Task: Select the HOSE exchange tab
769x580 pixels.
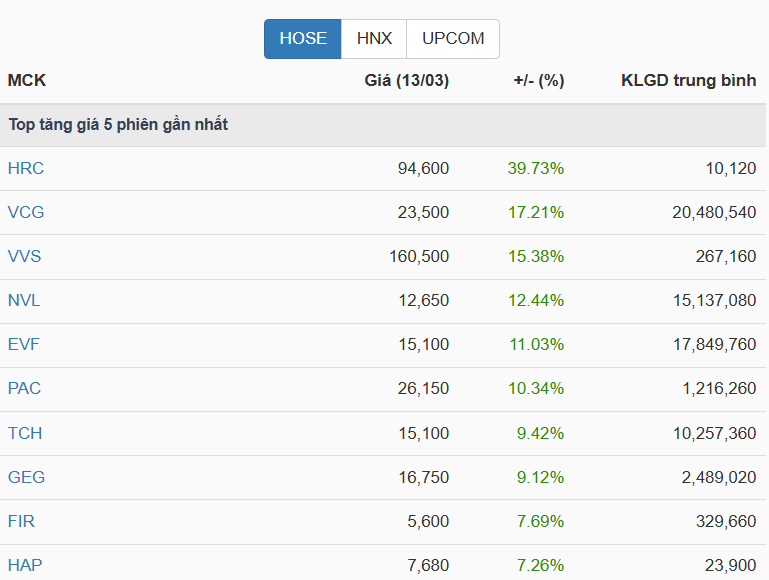Action: pyautogui.click(x=303, y=39)
